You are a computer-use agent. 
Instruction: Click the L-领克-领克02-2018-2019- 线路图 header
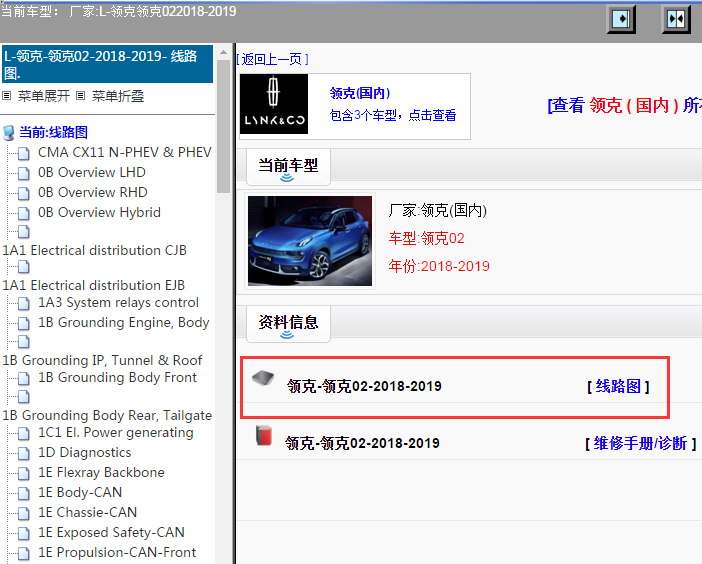tap(107, 64)
